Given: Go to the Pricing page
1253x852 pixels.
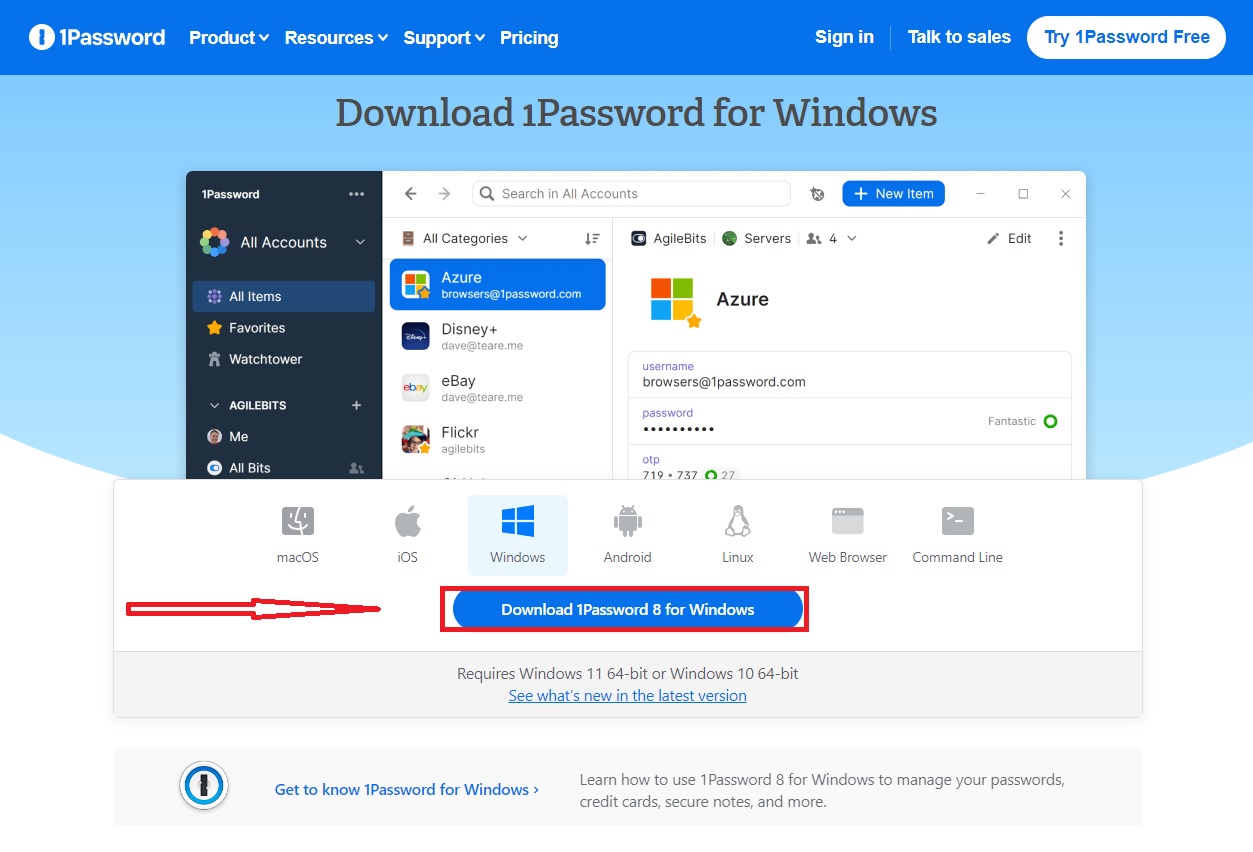Looking at the screenshot, I should [529, 38].
